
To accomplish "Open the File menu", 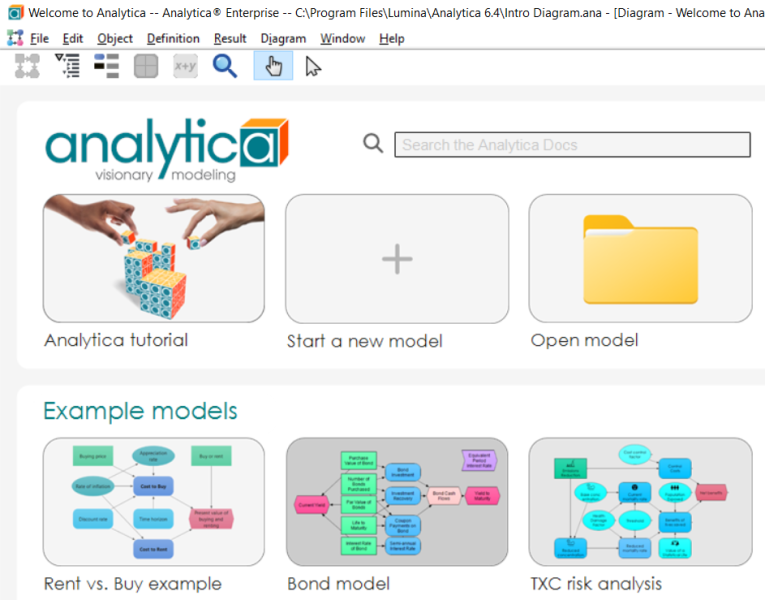I will click(39, 38).
